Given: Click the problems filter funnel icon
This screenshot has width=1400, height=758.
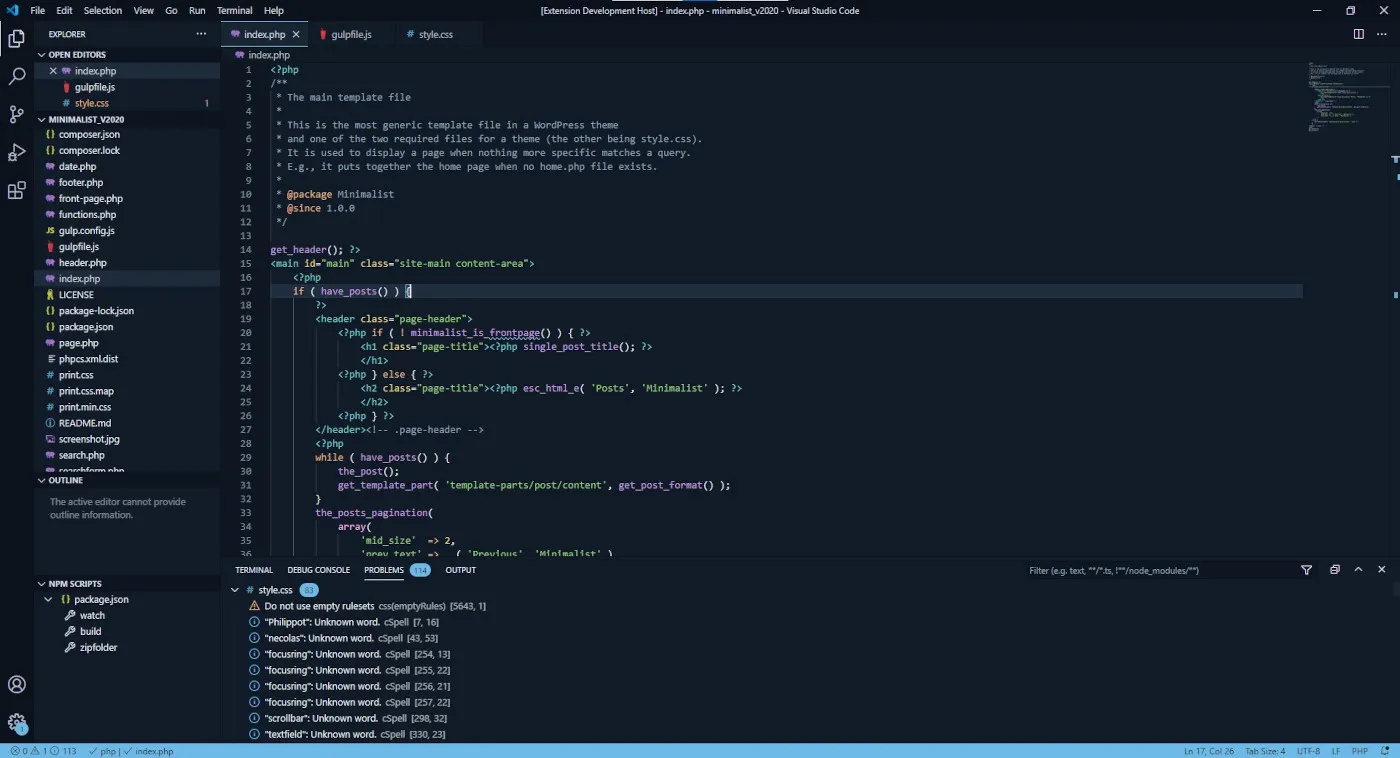Looking at the screenshot, I should point(1306,570).
